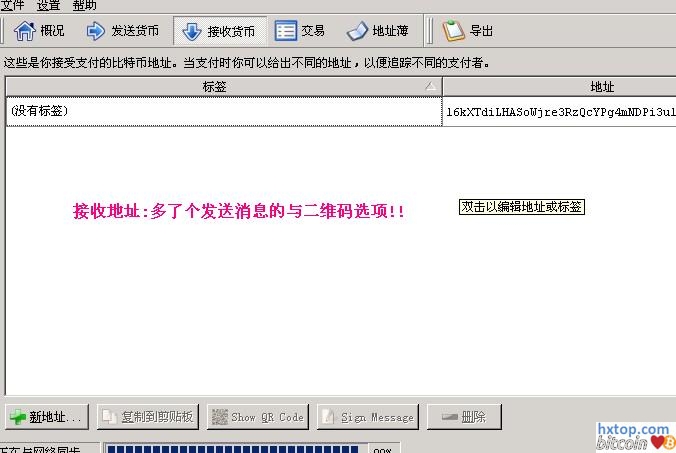The height and width of the screenshot is (453, 676).
Task: Open the 概况 overview page
Action: (x=41, y=31)
